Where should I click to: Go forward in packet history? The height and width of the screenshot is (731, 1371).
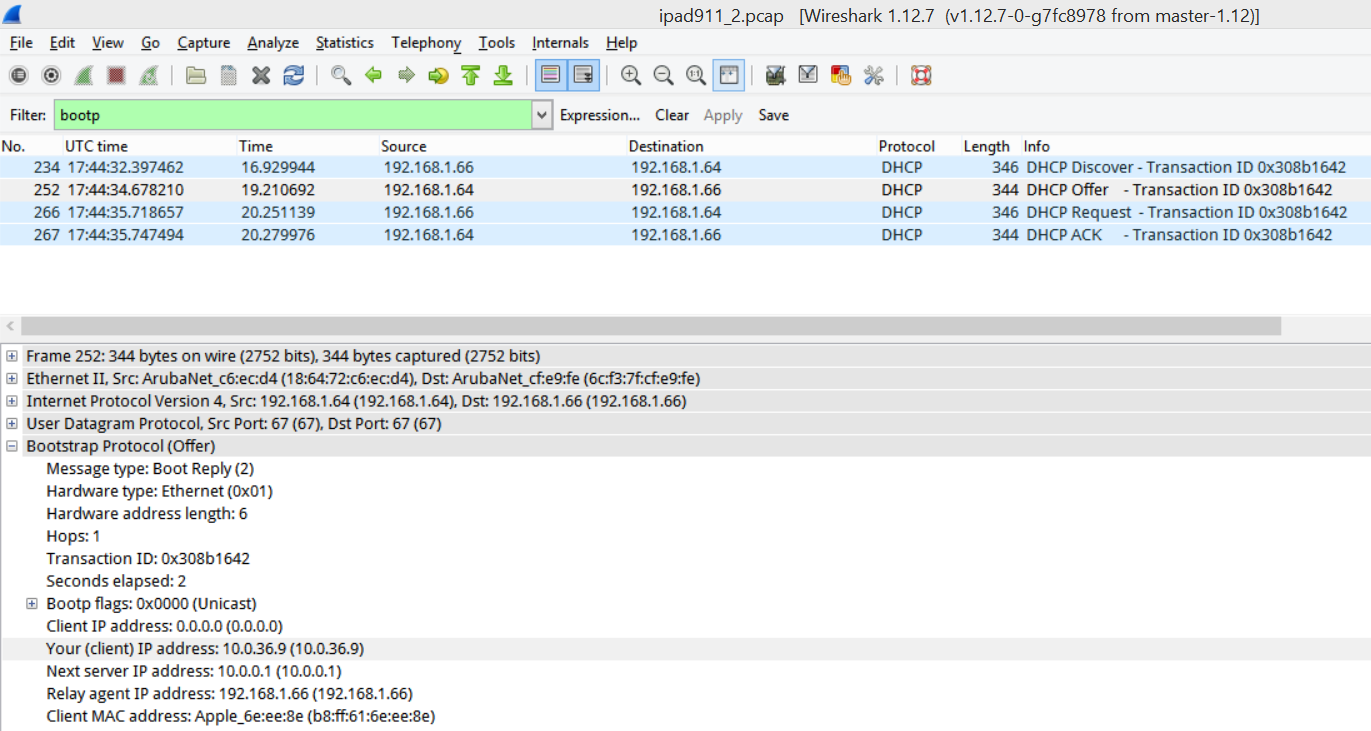coord(406,76)
